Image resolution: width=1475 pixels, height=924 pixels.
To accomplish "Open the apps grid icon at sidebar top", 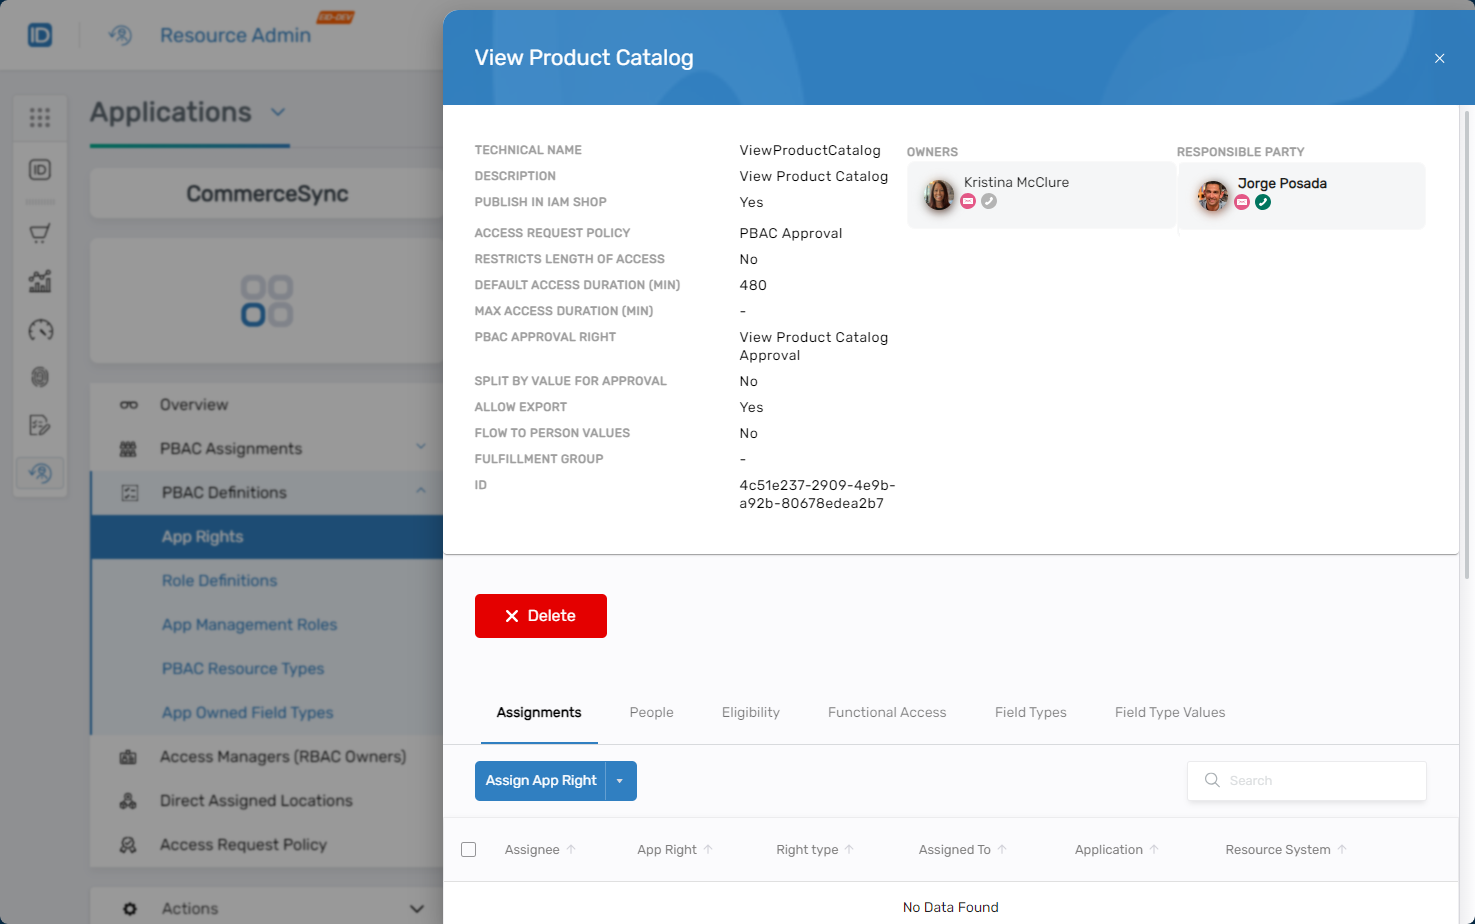I will 40,118.
